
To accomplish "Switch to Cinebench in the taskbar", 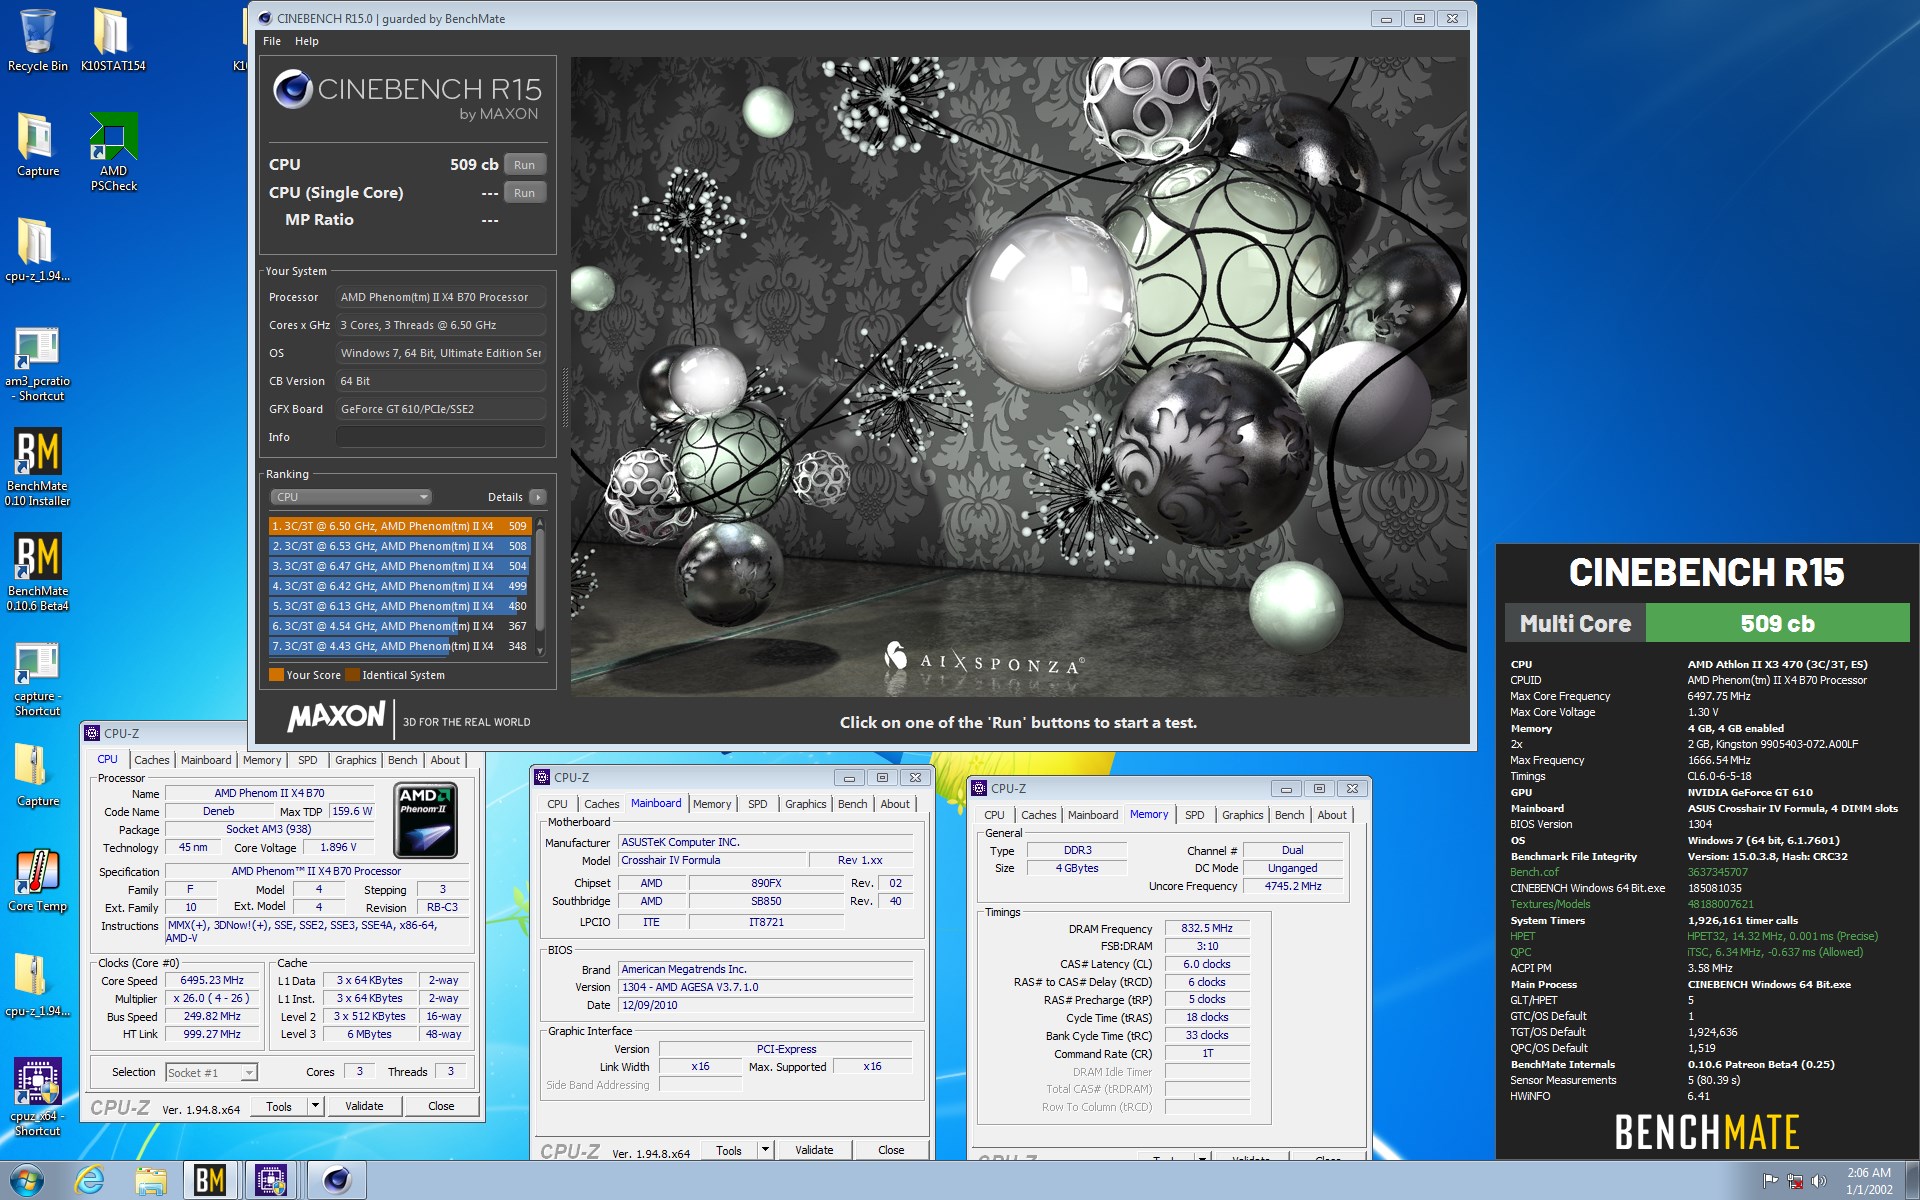I will tap(336, 1180).
